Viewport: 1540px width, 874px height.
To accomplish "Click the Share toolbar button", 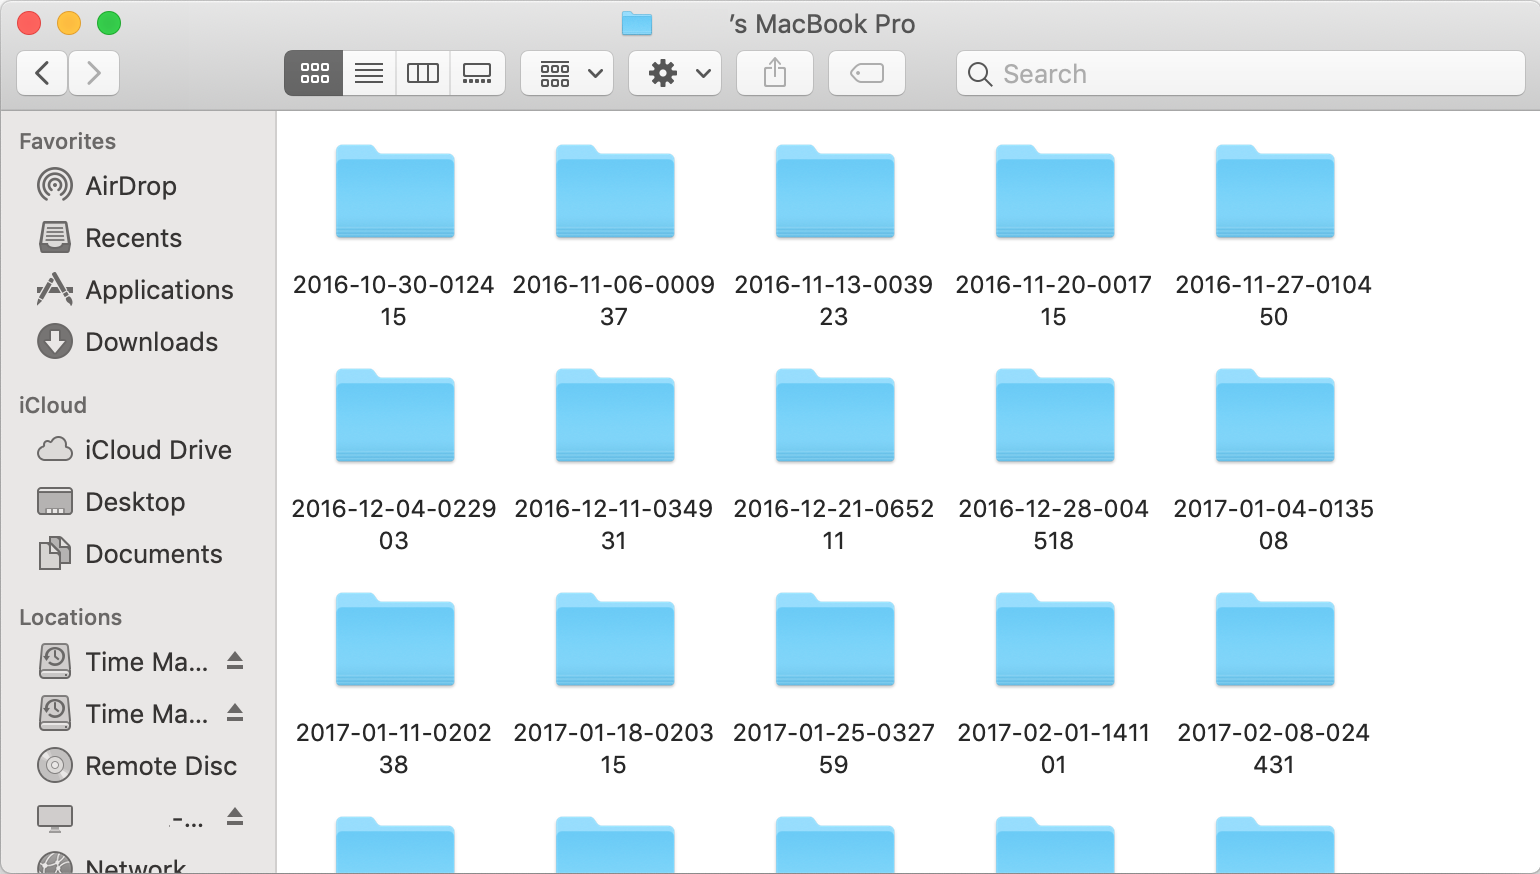I will pyautogui.click(x=775, y=73).
